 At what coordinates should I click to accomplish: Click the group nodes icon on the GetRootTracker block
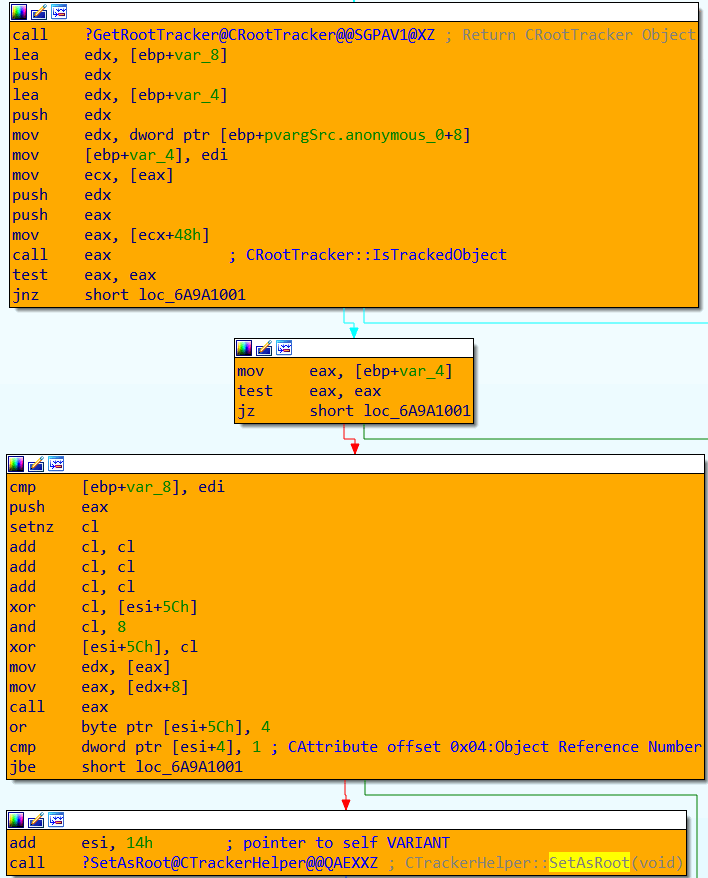click(x=59, y=12)
